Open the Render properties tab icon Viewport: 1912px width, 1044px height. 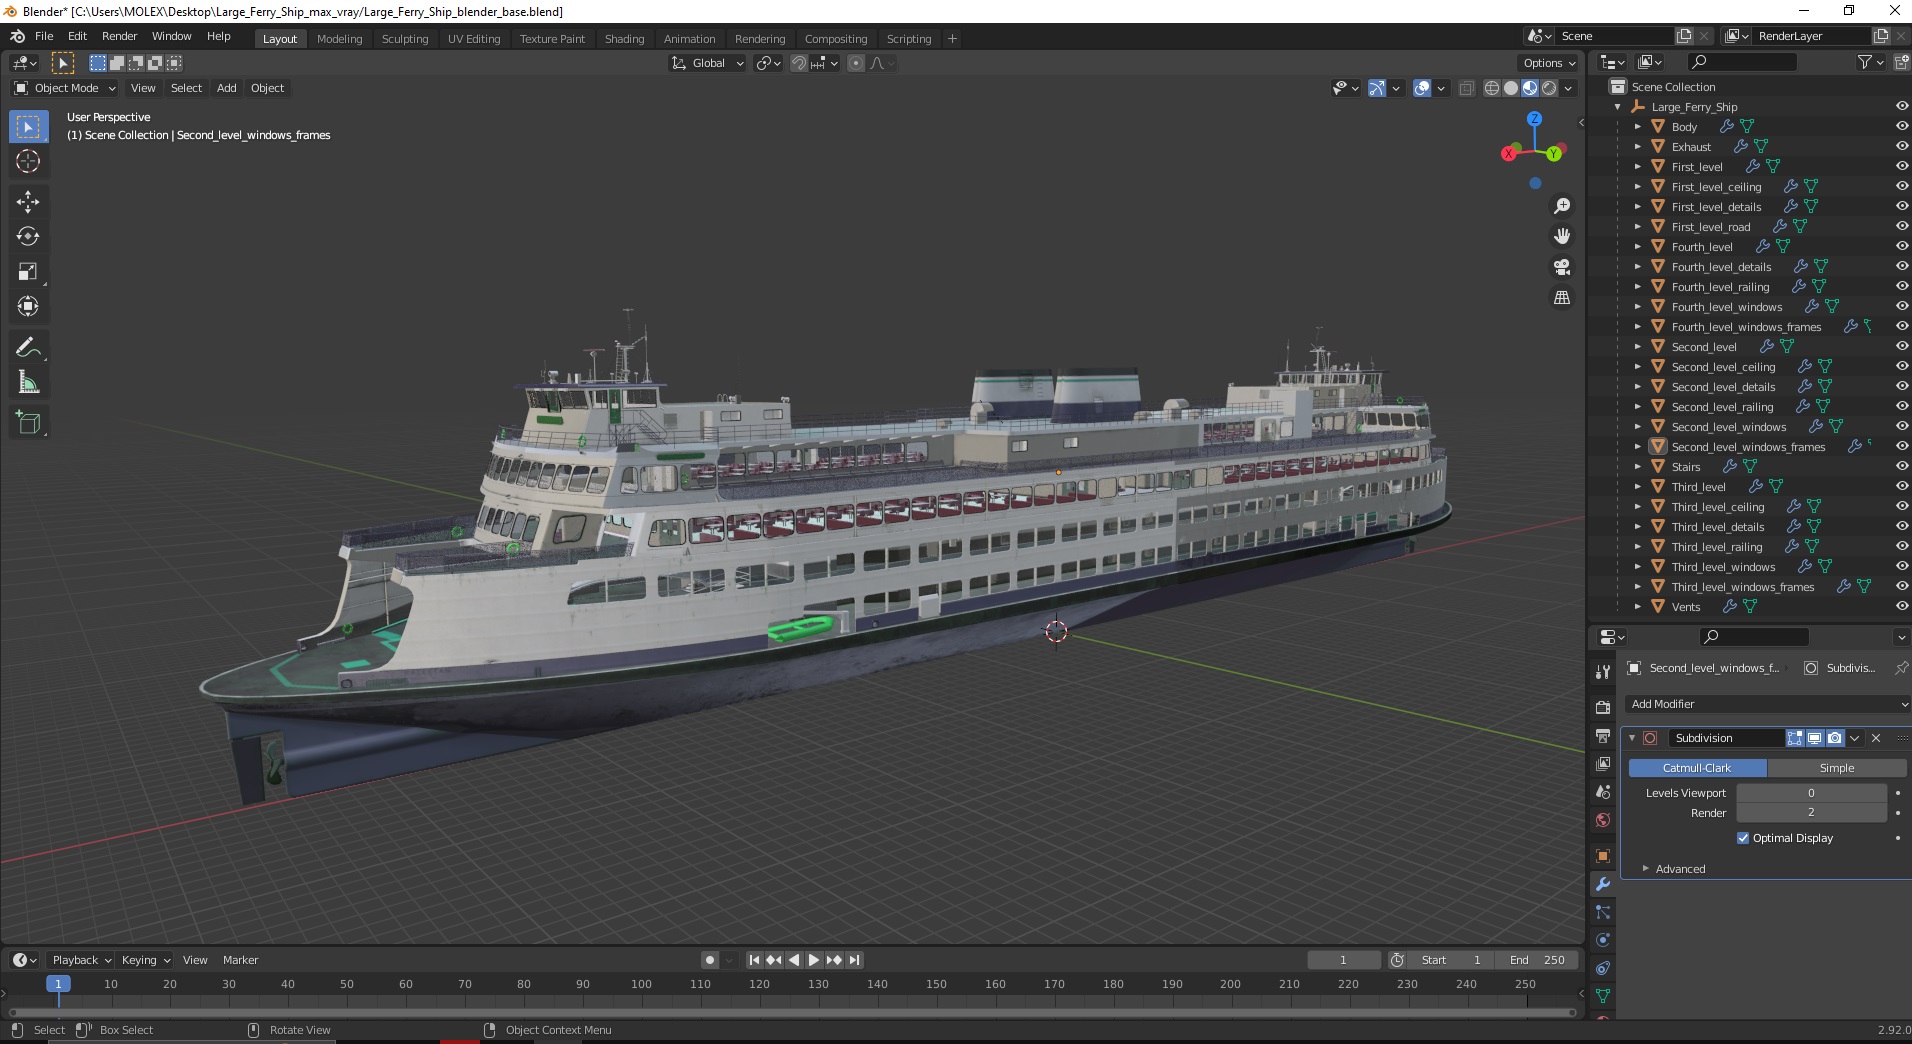(1602, 708)
